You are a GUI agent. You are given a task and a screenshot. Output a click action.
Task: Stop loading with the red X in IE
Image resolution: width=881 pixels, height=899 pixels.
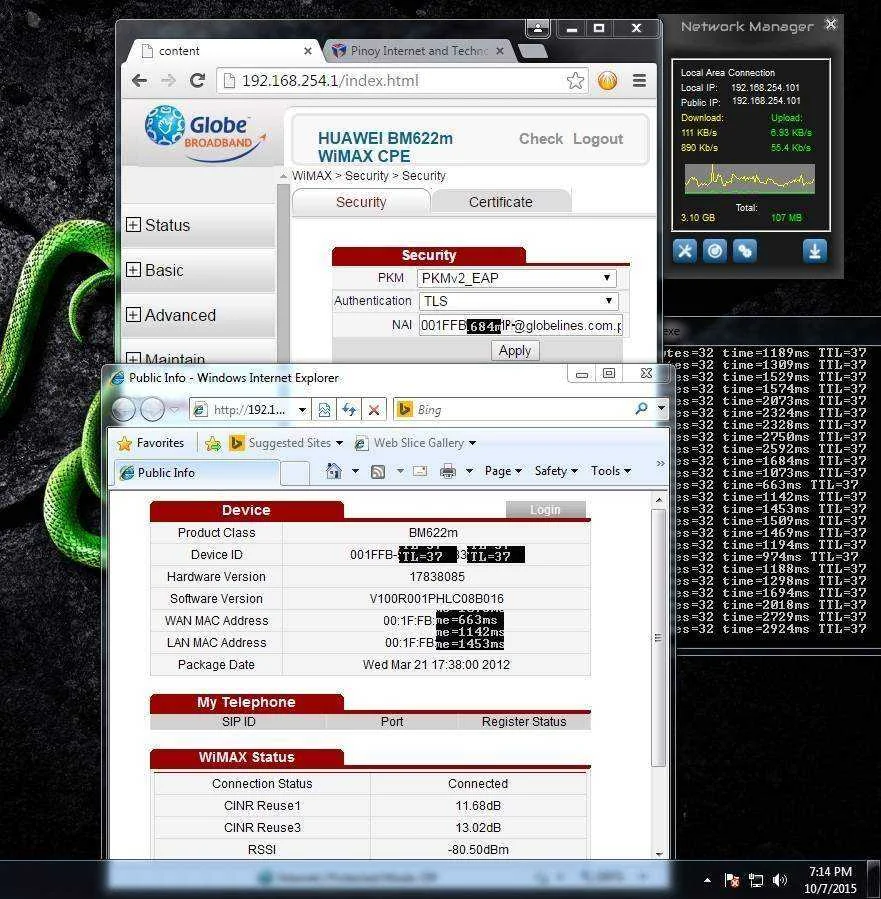click(x=374, y=410)
